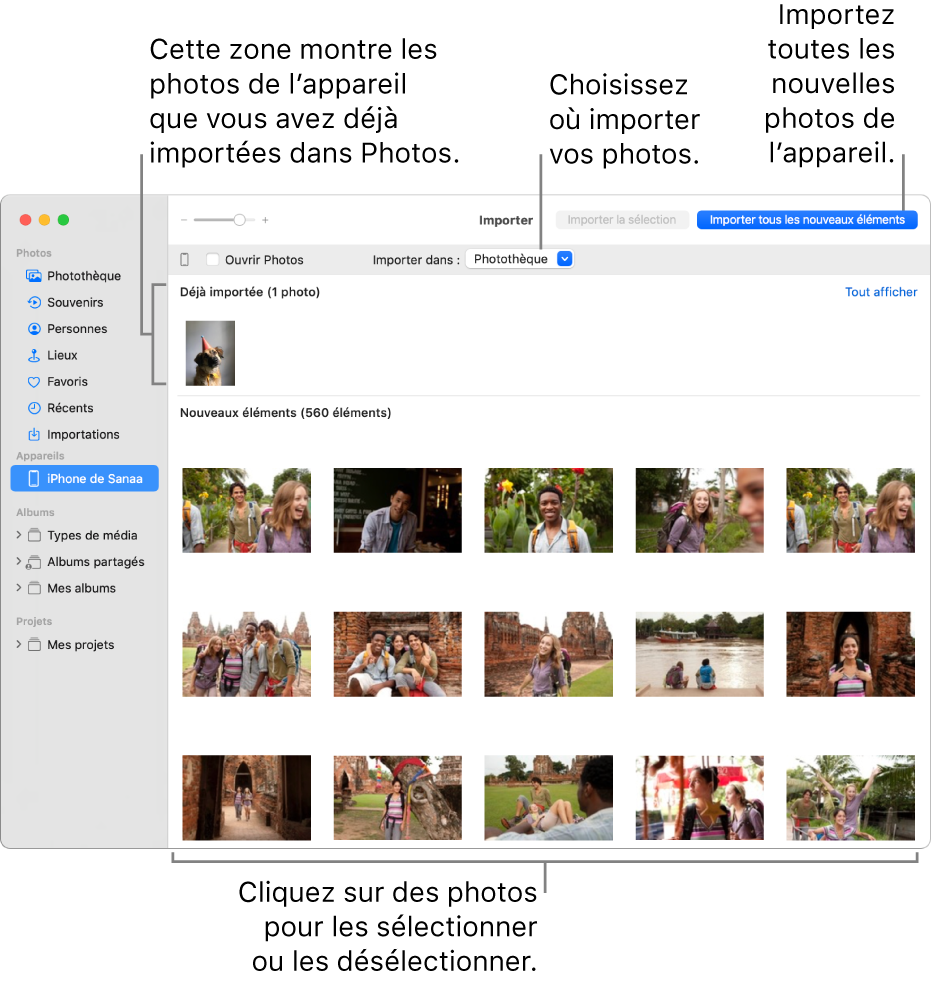Click the thumbnail size slider
Screen dimensions: 931x984
tap(239, 219)
